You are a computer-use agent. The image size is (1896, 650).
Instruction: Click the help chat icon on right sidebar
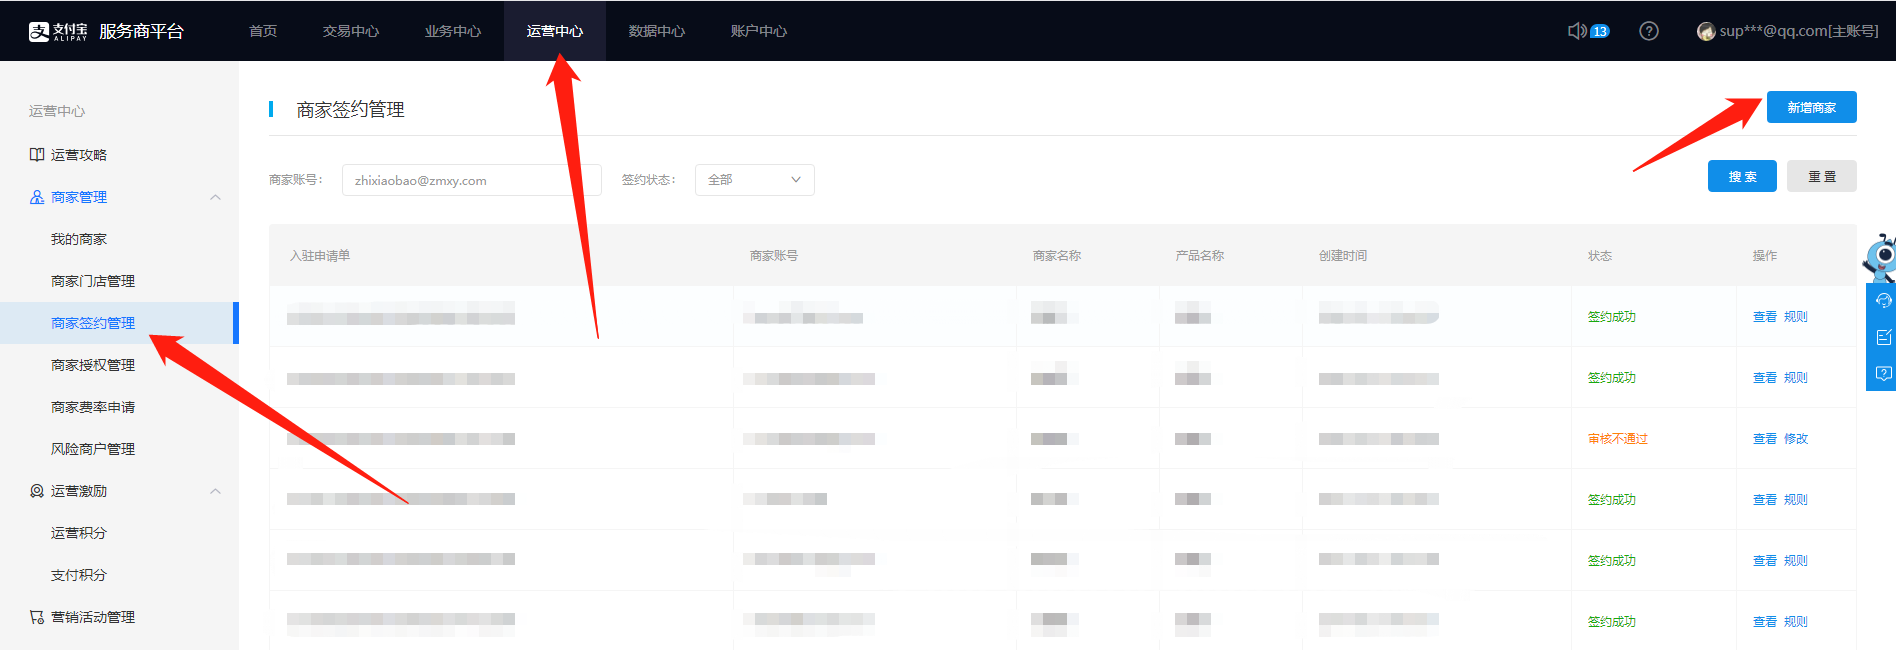[1883, 373]
